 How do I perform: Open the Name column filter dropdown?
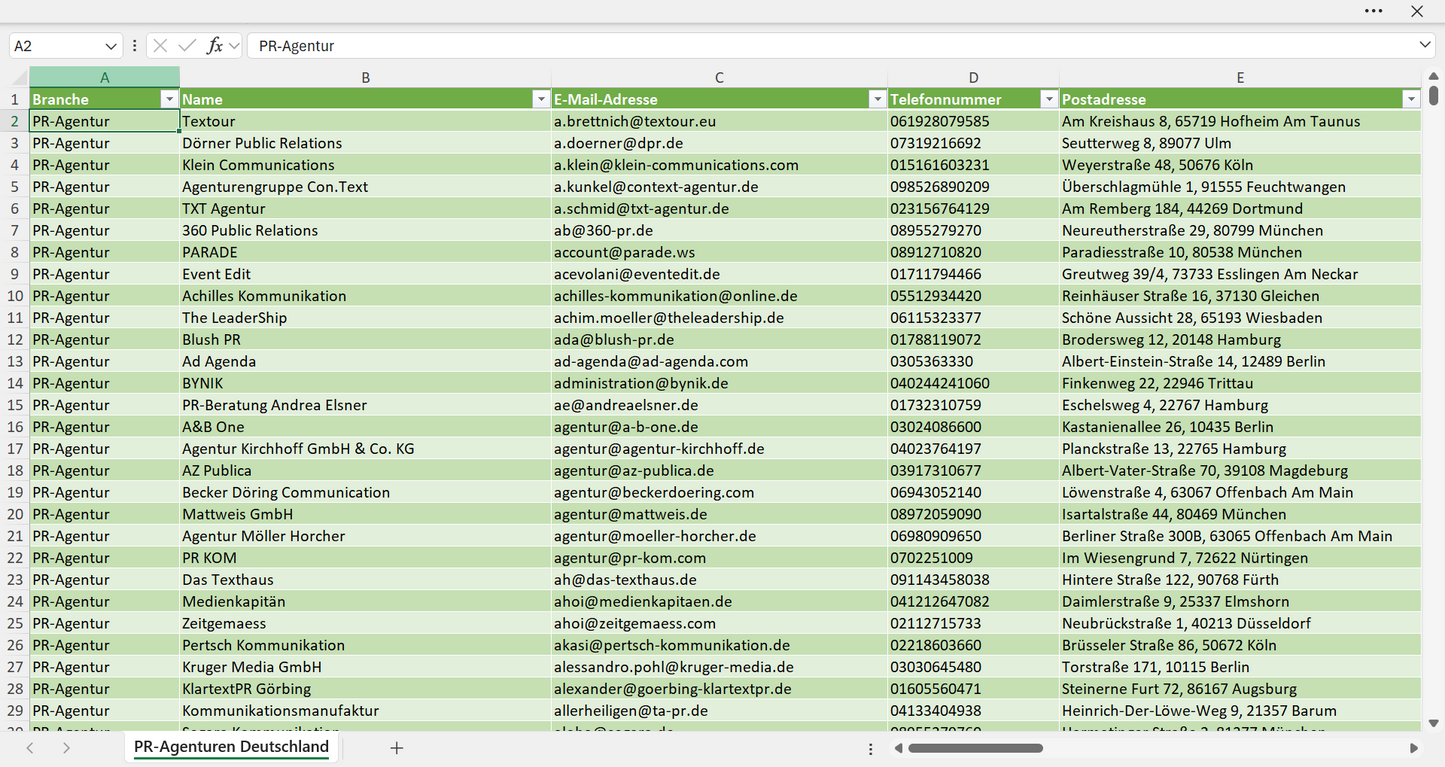(540, 99)
